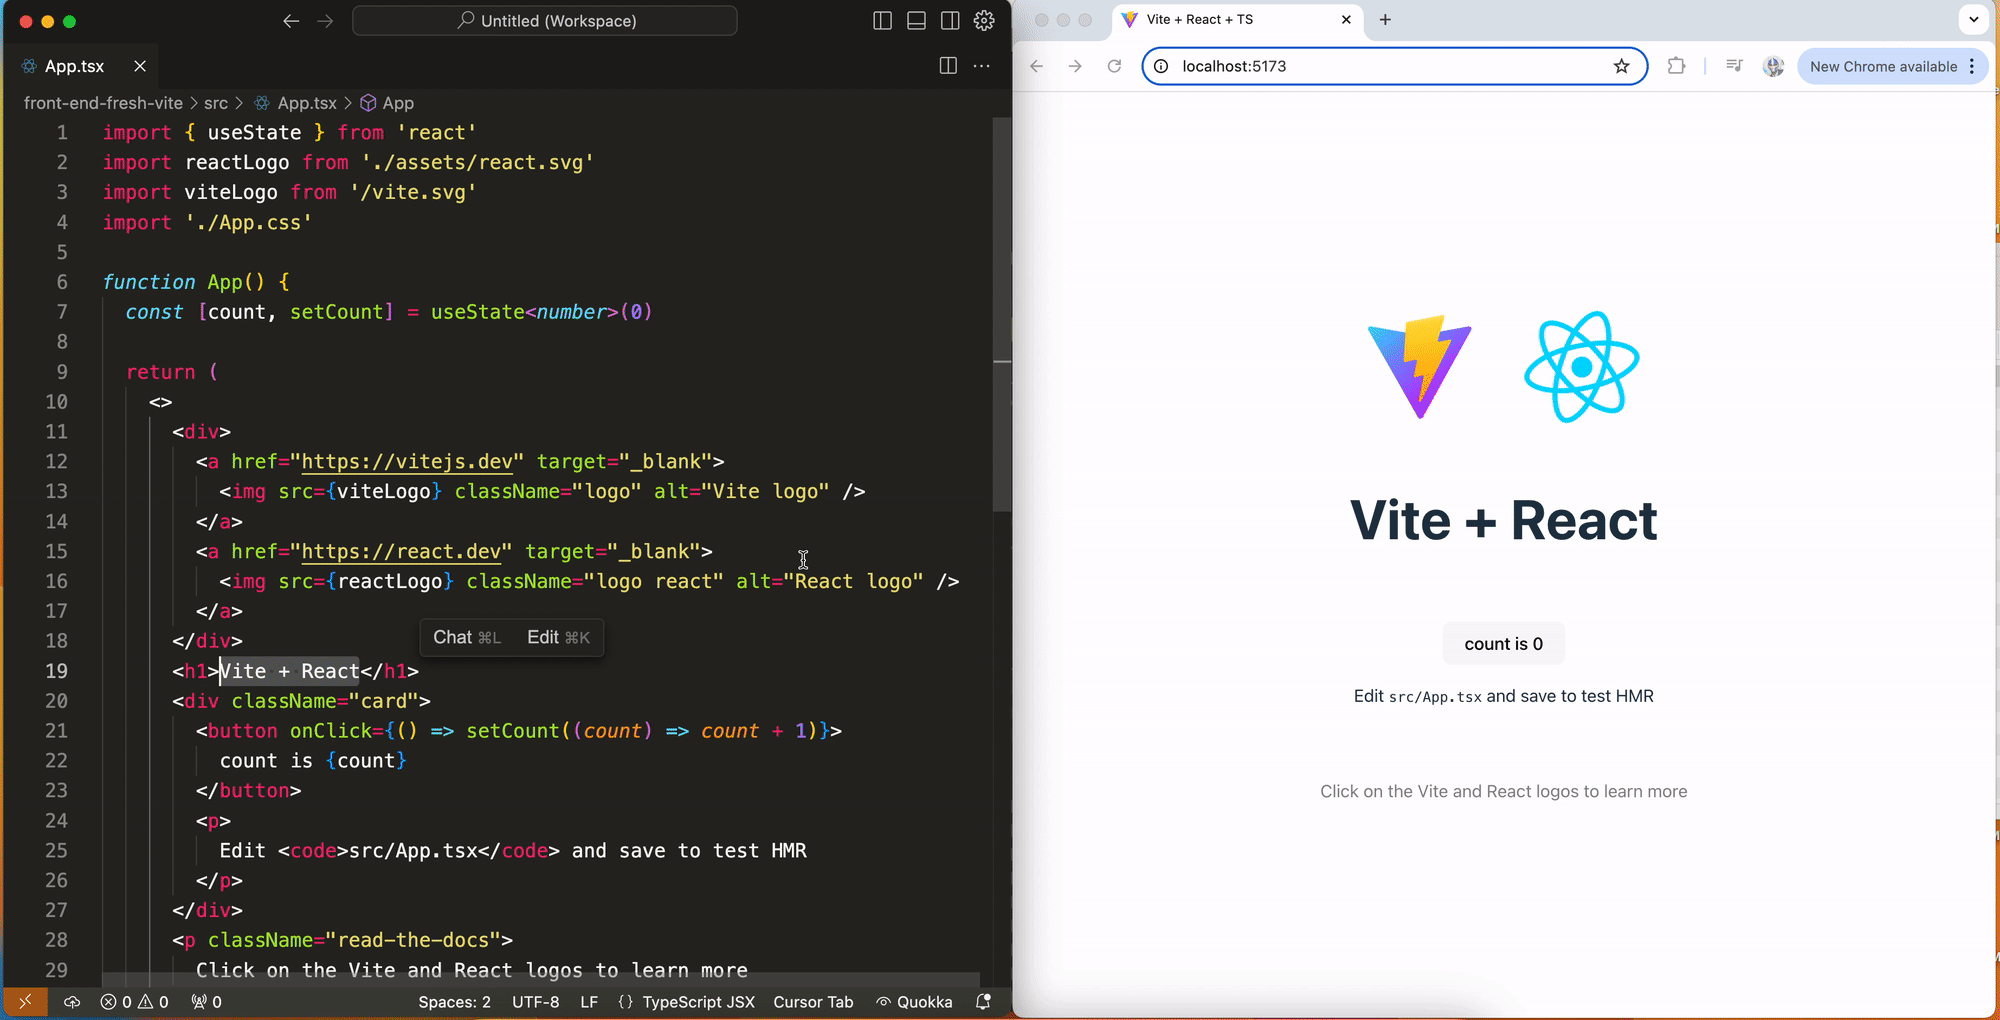Click the React logo in the webpage
Image resolution: width=2000 pixels, height=1020 pixels.
1581,367
